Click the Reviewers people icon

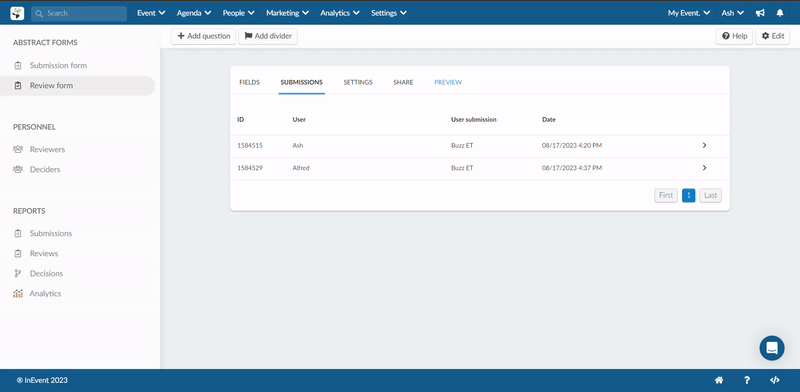click(18, 150)
